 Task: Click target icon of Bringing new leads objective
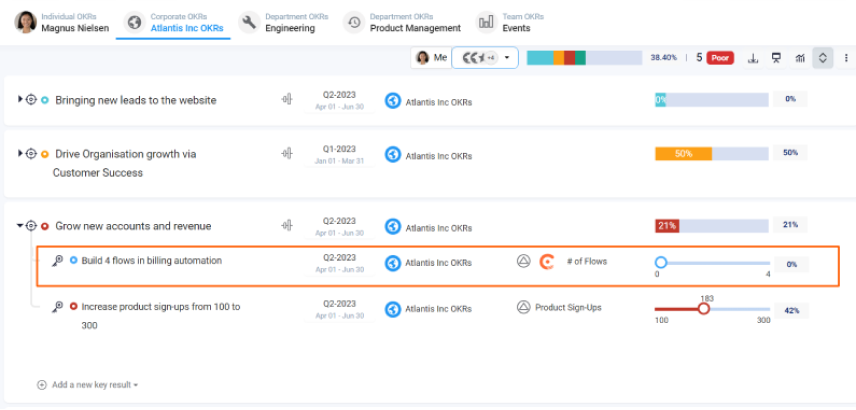(31, 100)
